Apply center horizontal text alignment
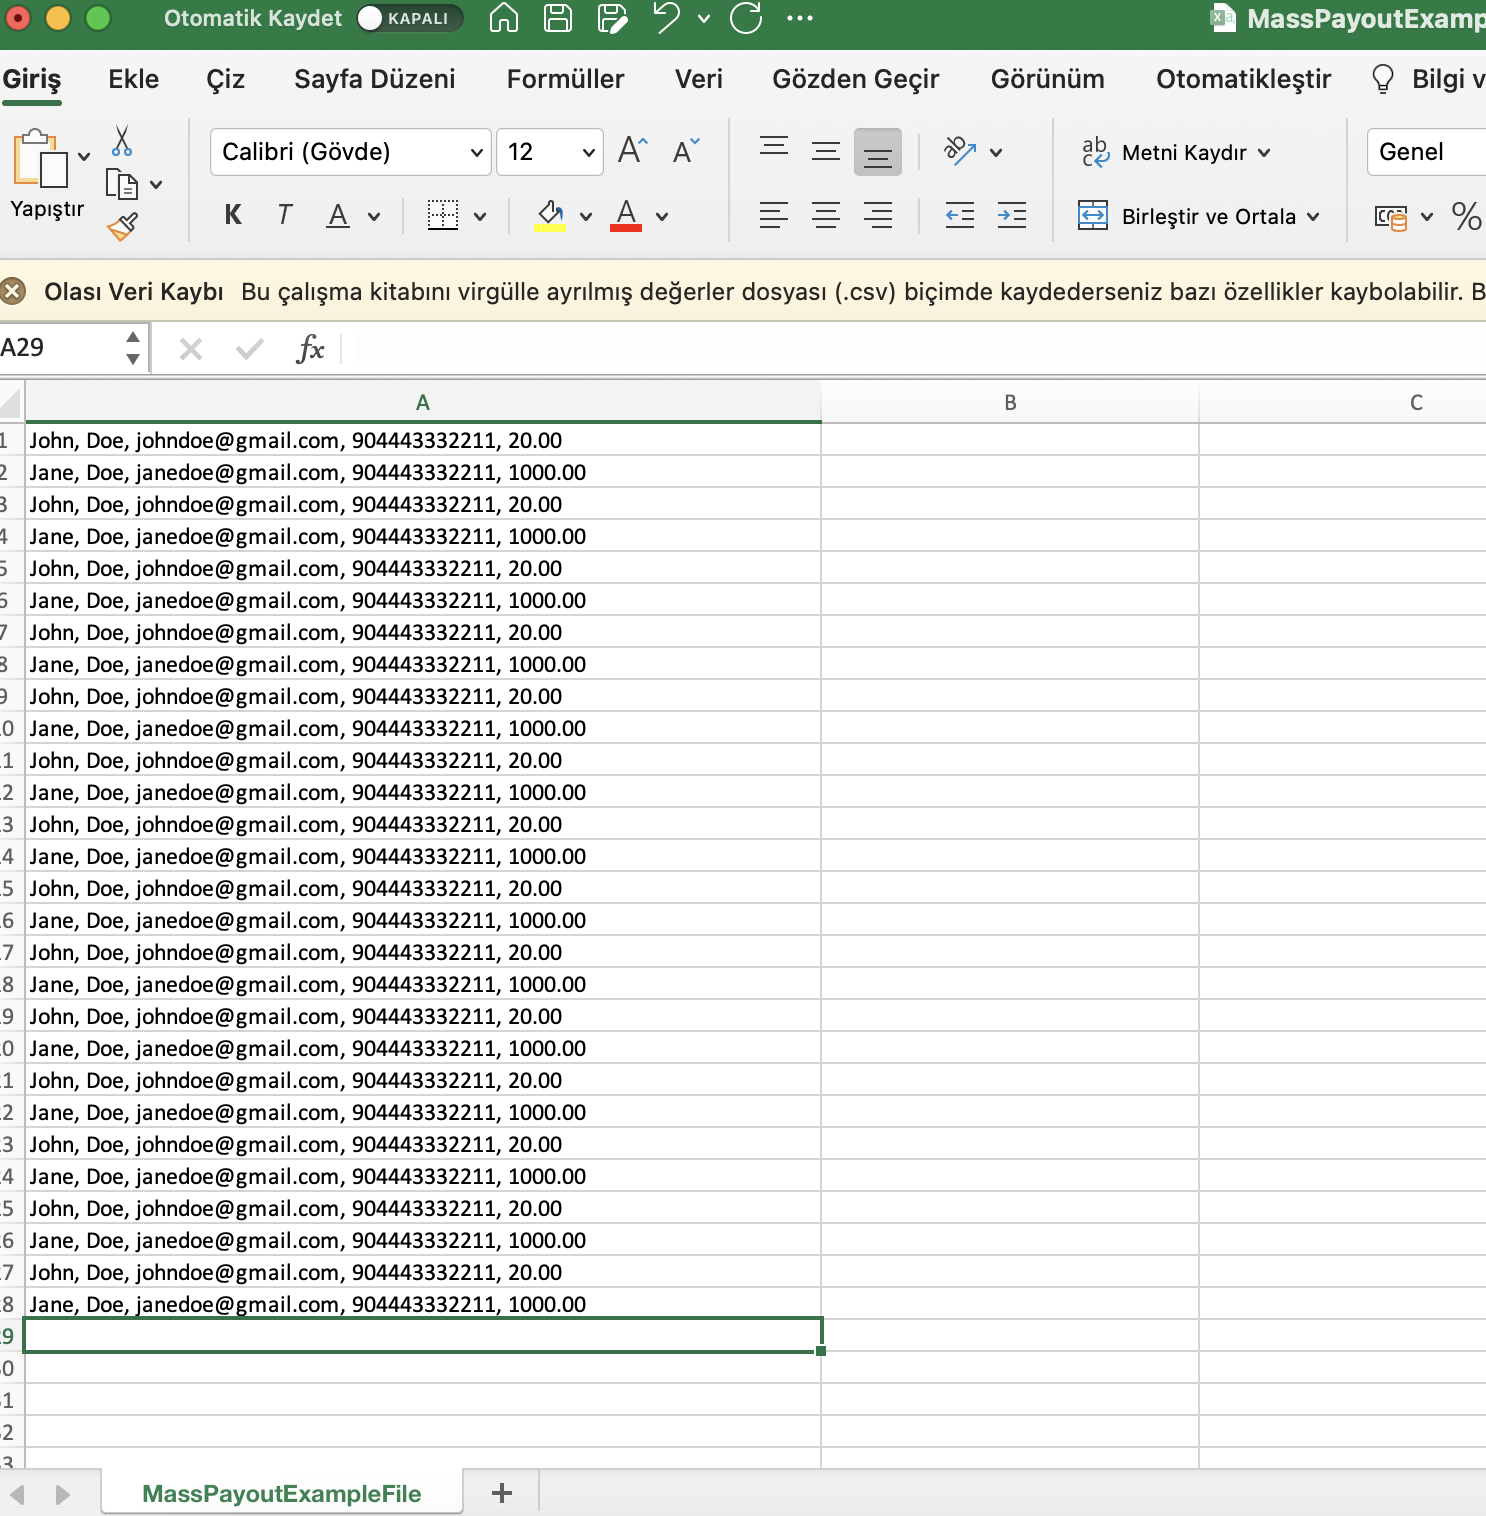This screenshot has height=1516, width=1486. (826, 215)
